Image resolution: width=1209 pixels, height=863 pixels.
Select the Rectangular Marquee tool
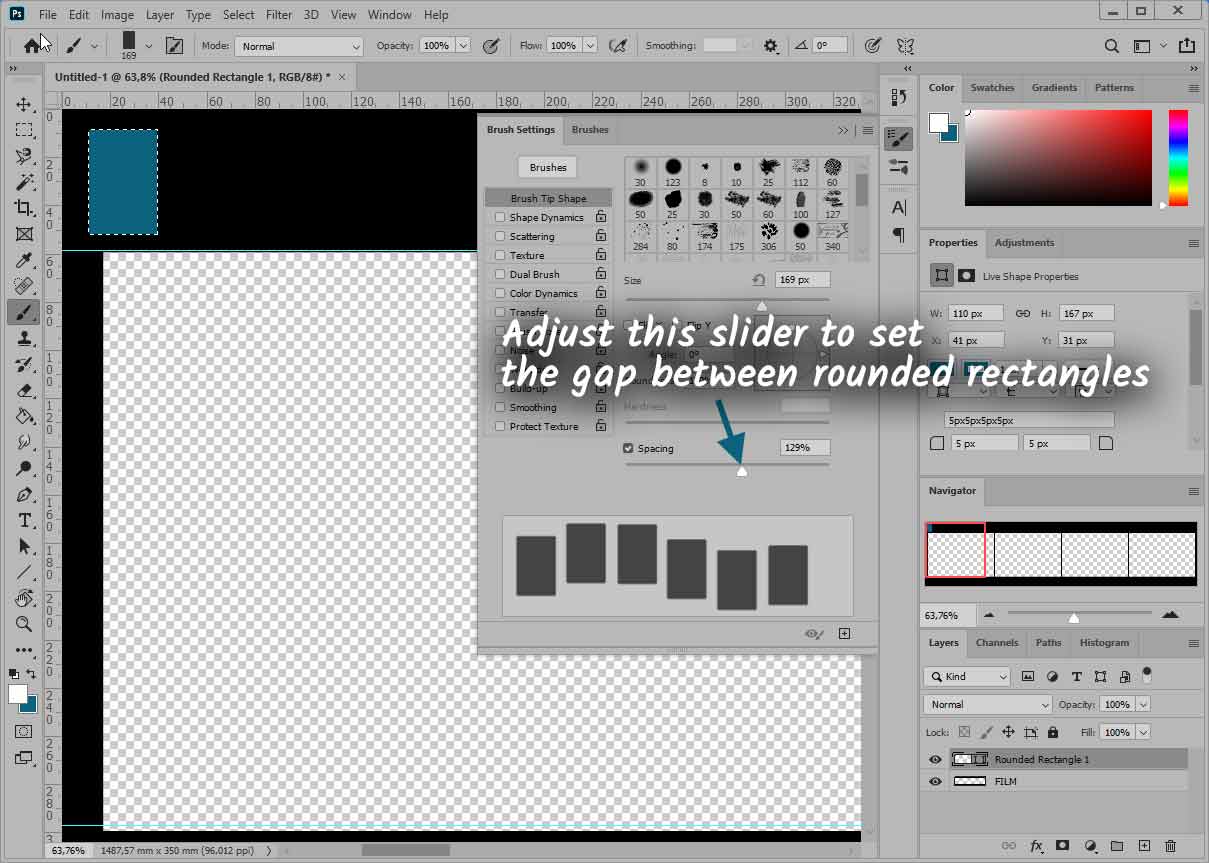click(24, 130)
